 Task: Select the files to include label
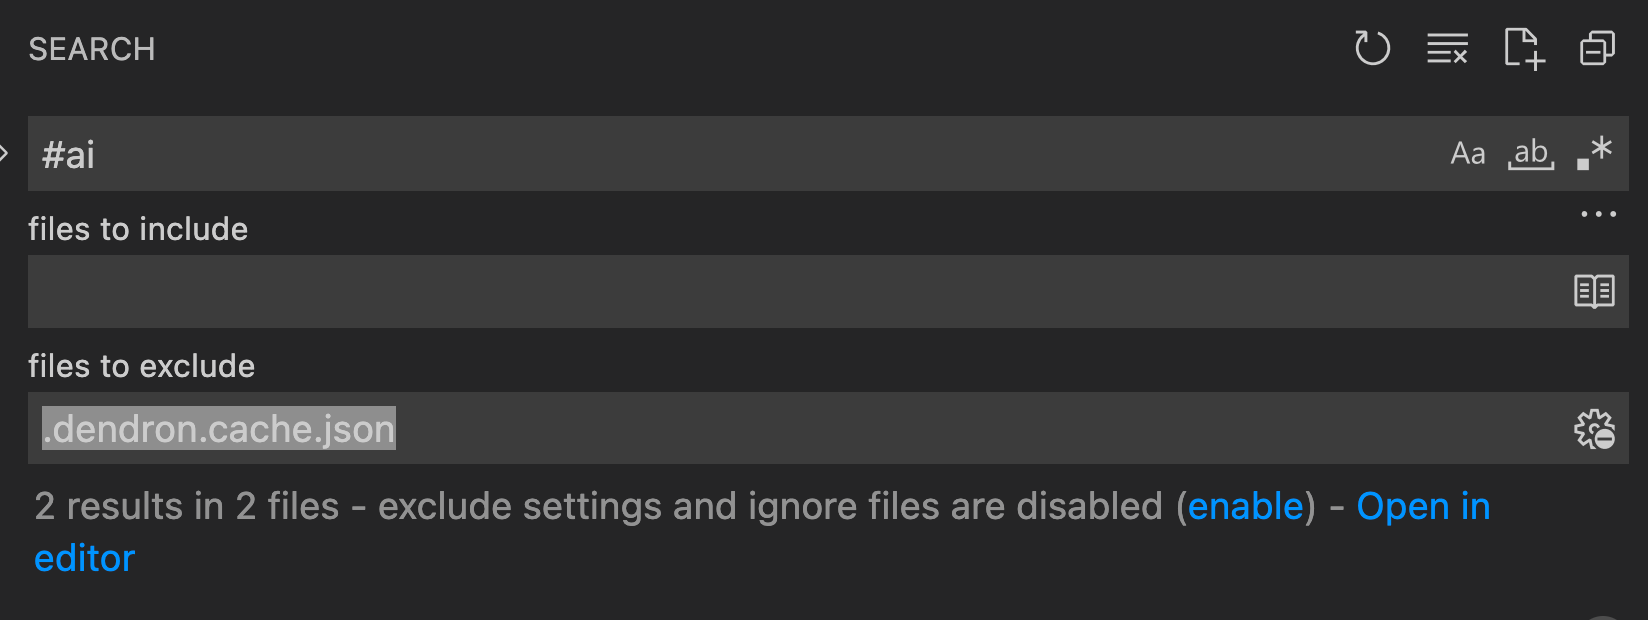137,229
